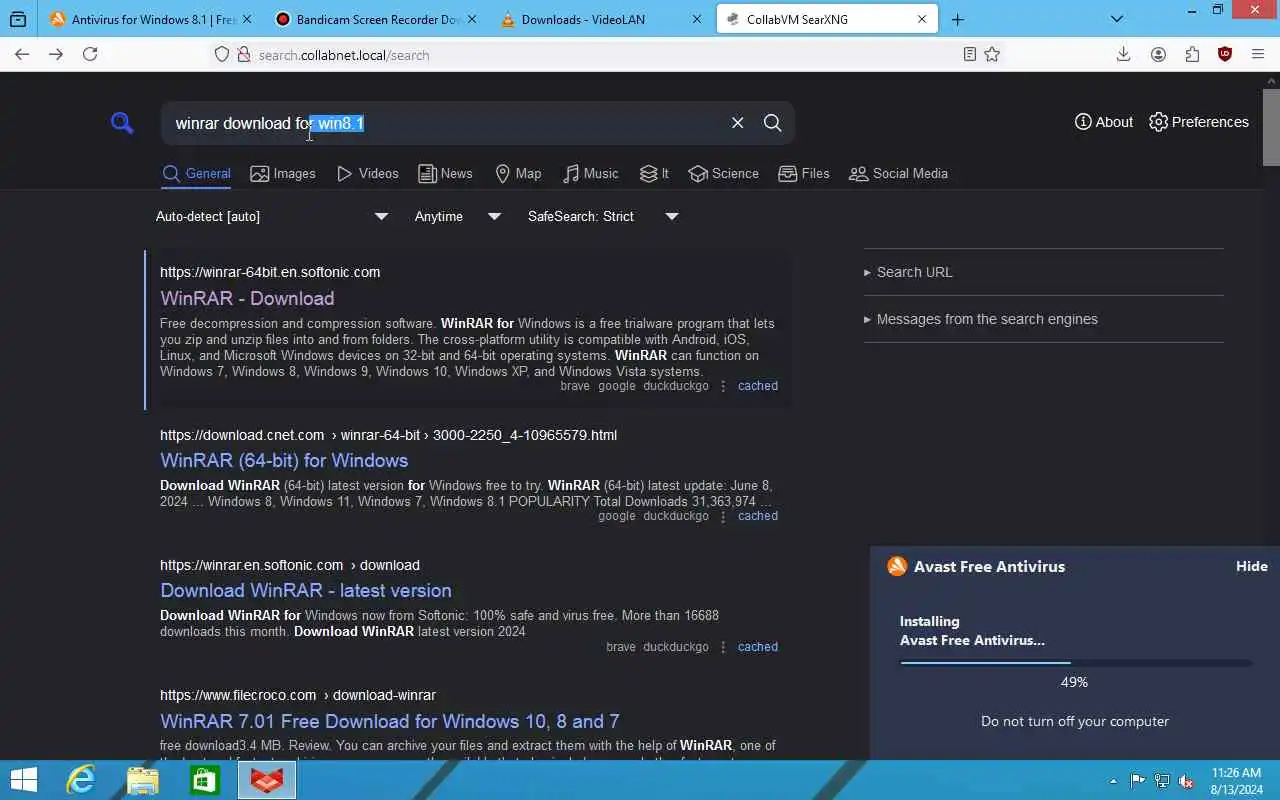This screenshot has height=800, width=1280.
Task: Open the Windows Start button
Action: pyautogui.click(x=23, y=780)
